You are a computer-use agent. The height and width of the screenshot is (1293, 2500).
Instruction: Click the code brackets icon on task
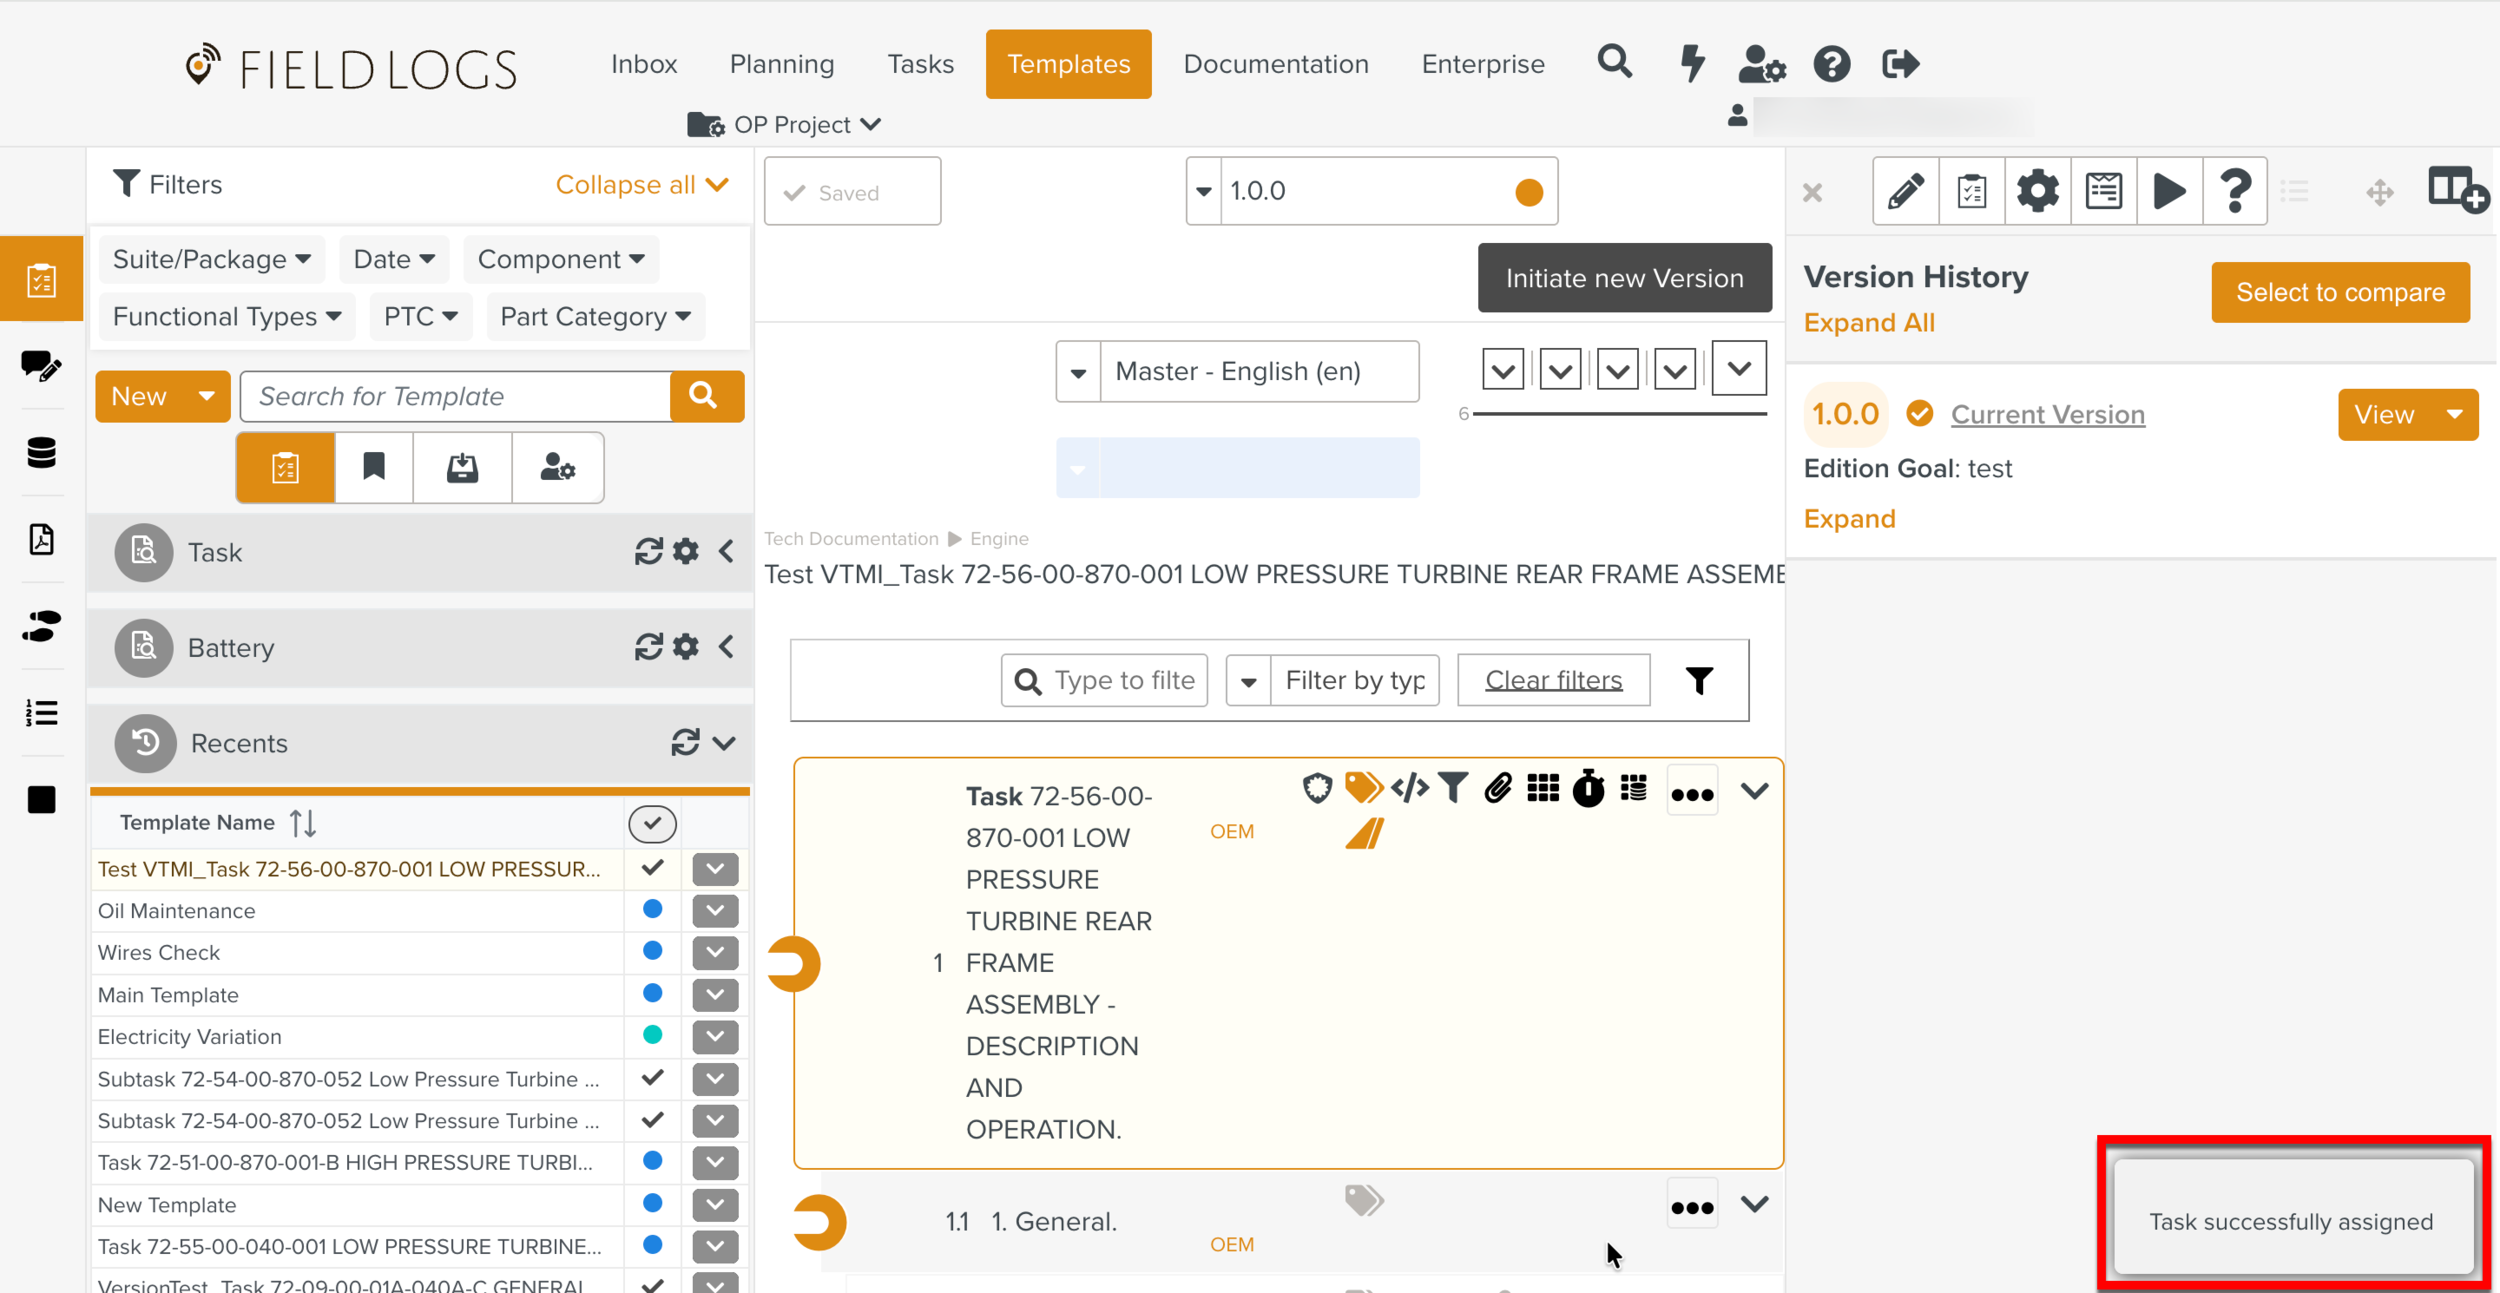click(x=1409, y=789)
